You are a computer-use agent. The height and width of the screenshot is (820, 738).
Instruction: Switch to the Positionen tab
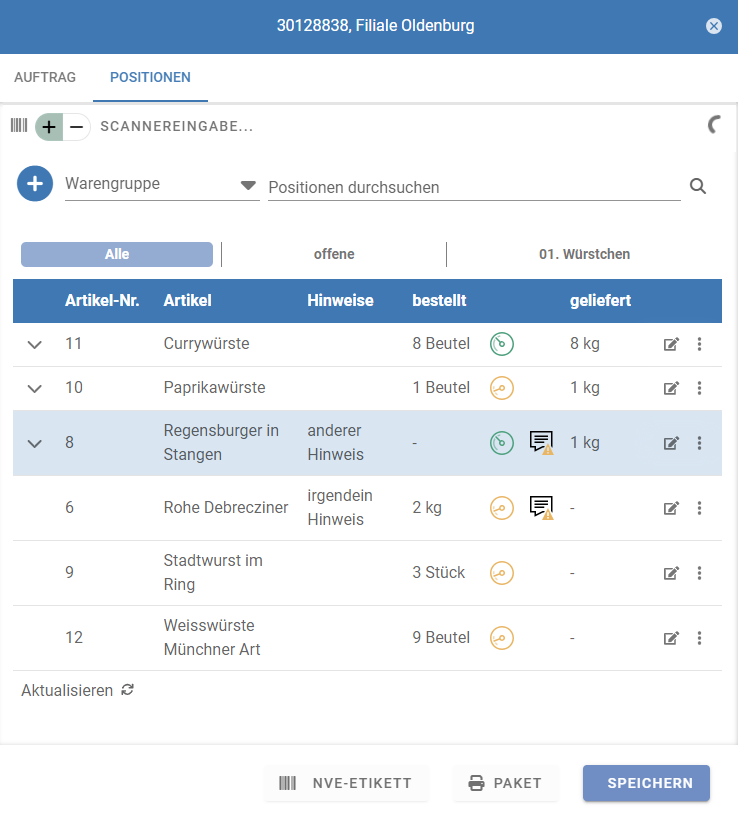click(x=150, y=77)
